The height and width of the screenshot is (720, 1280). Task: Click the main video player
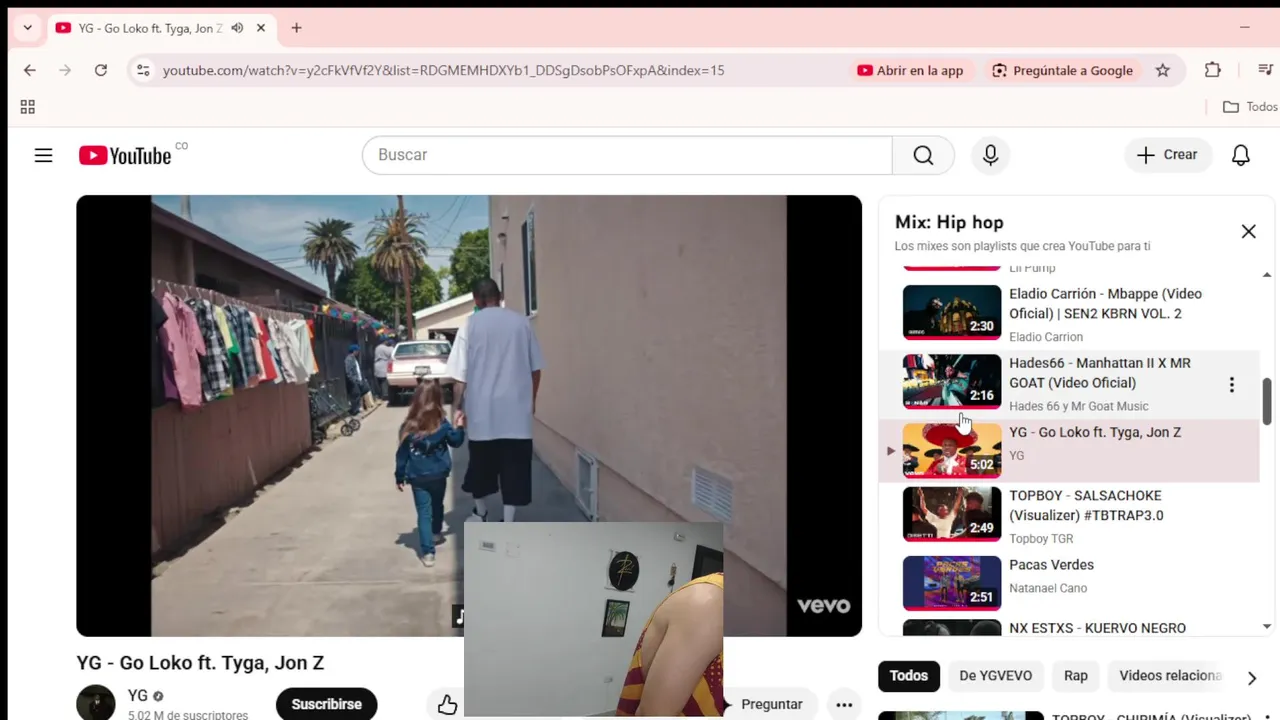(468, 415)
